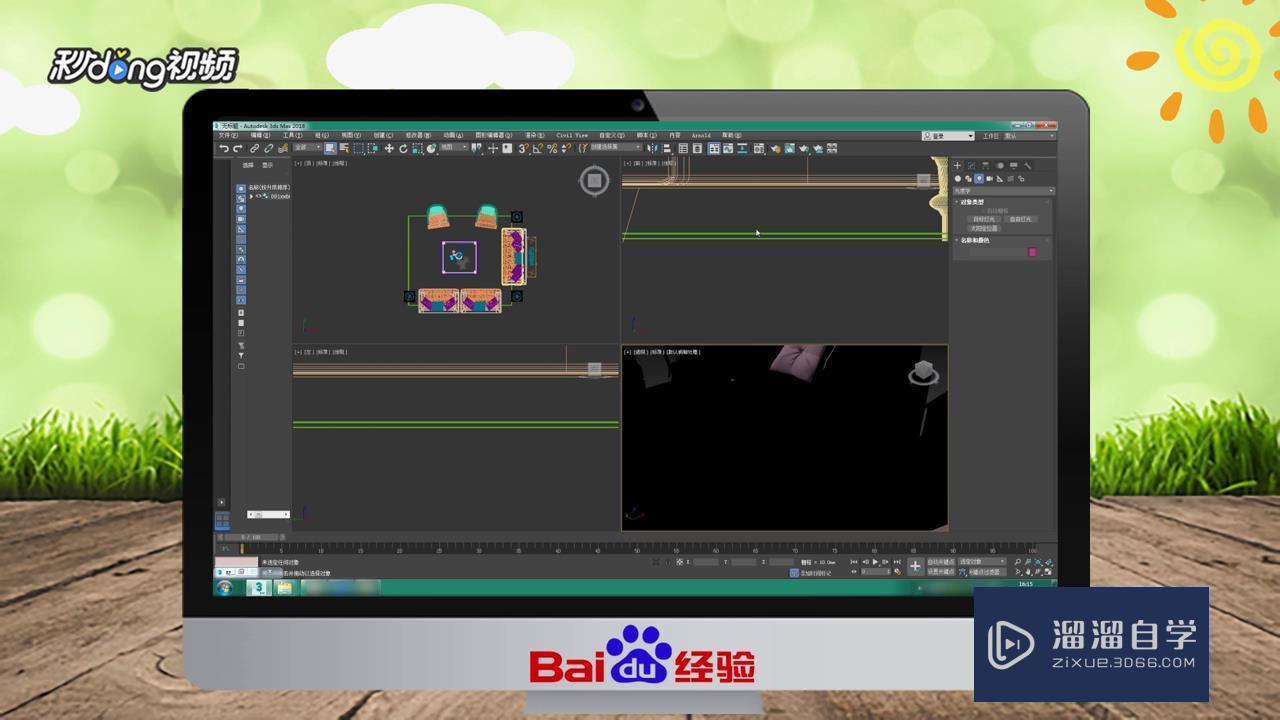Click the Sun Positioner button
Viewport: 1280px width, 720px height.
[984, 228]
